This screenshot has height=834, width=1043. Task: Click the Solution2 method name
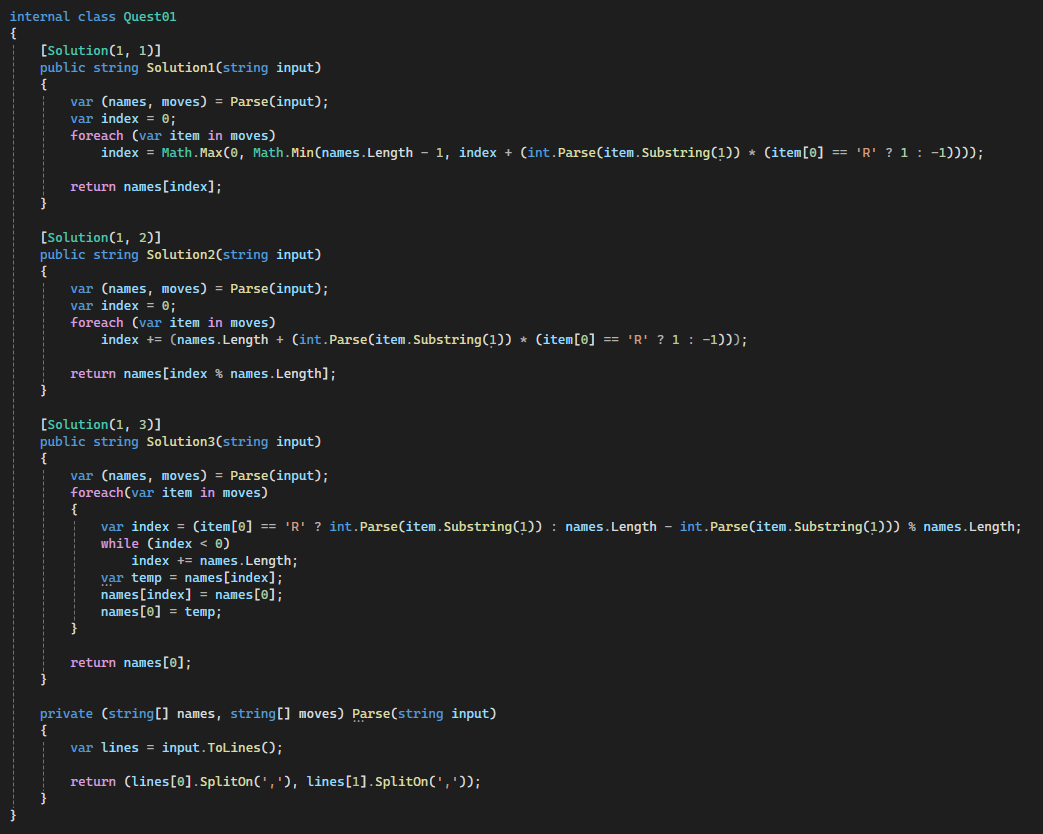coord(181,255)
